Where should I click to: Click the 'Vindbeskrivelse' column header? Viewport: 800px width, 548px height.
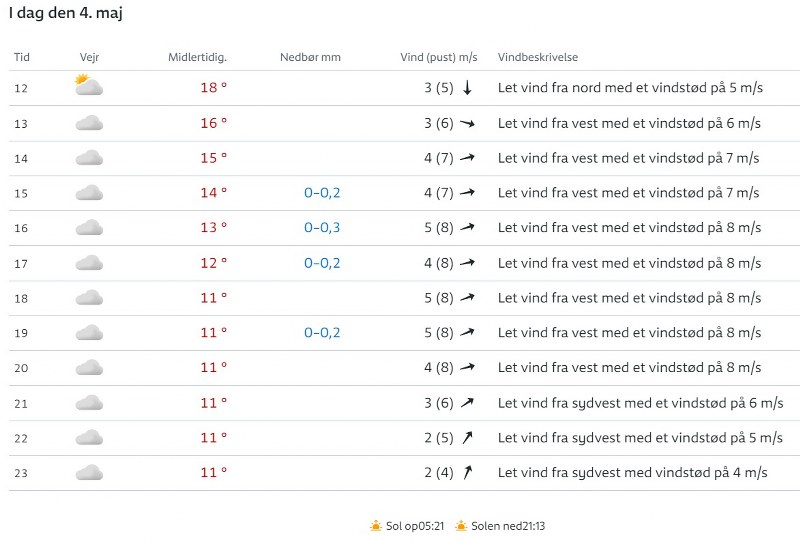[x=538, y=58]
